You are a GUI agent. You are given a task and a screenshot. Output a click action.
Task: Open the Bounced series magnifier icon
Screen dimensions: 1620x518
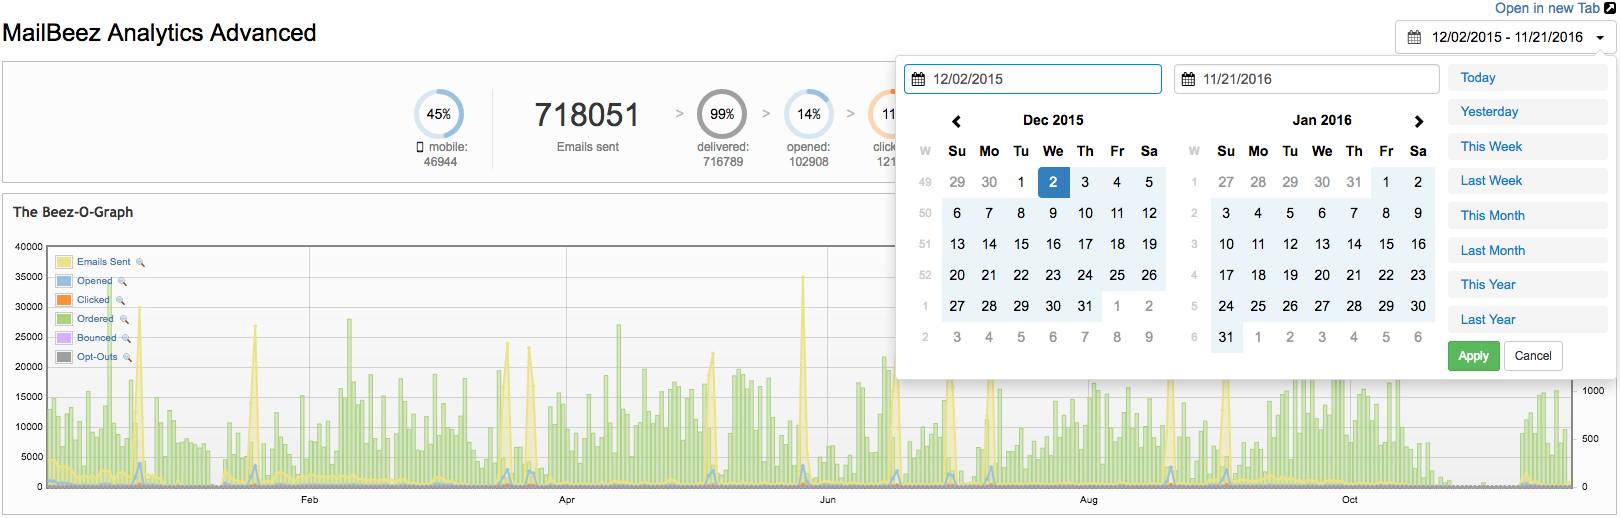(126, 338)
